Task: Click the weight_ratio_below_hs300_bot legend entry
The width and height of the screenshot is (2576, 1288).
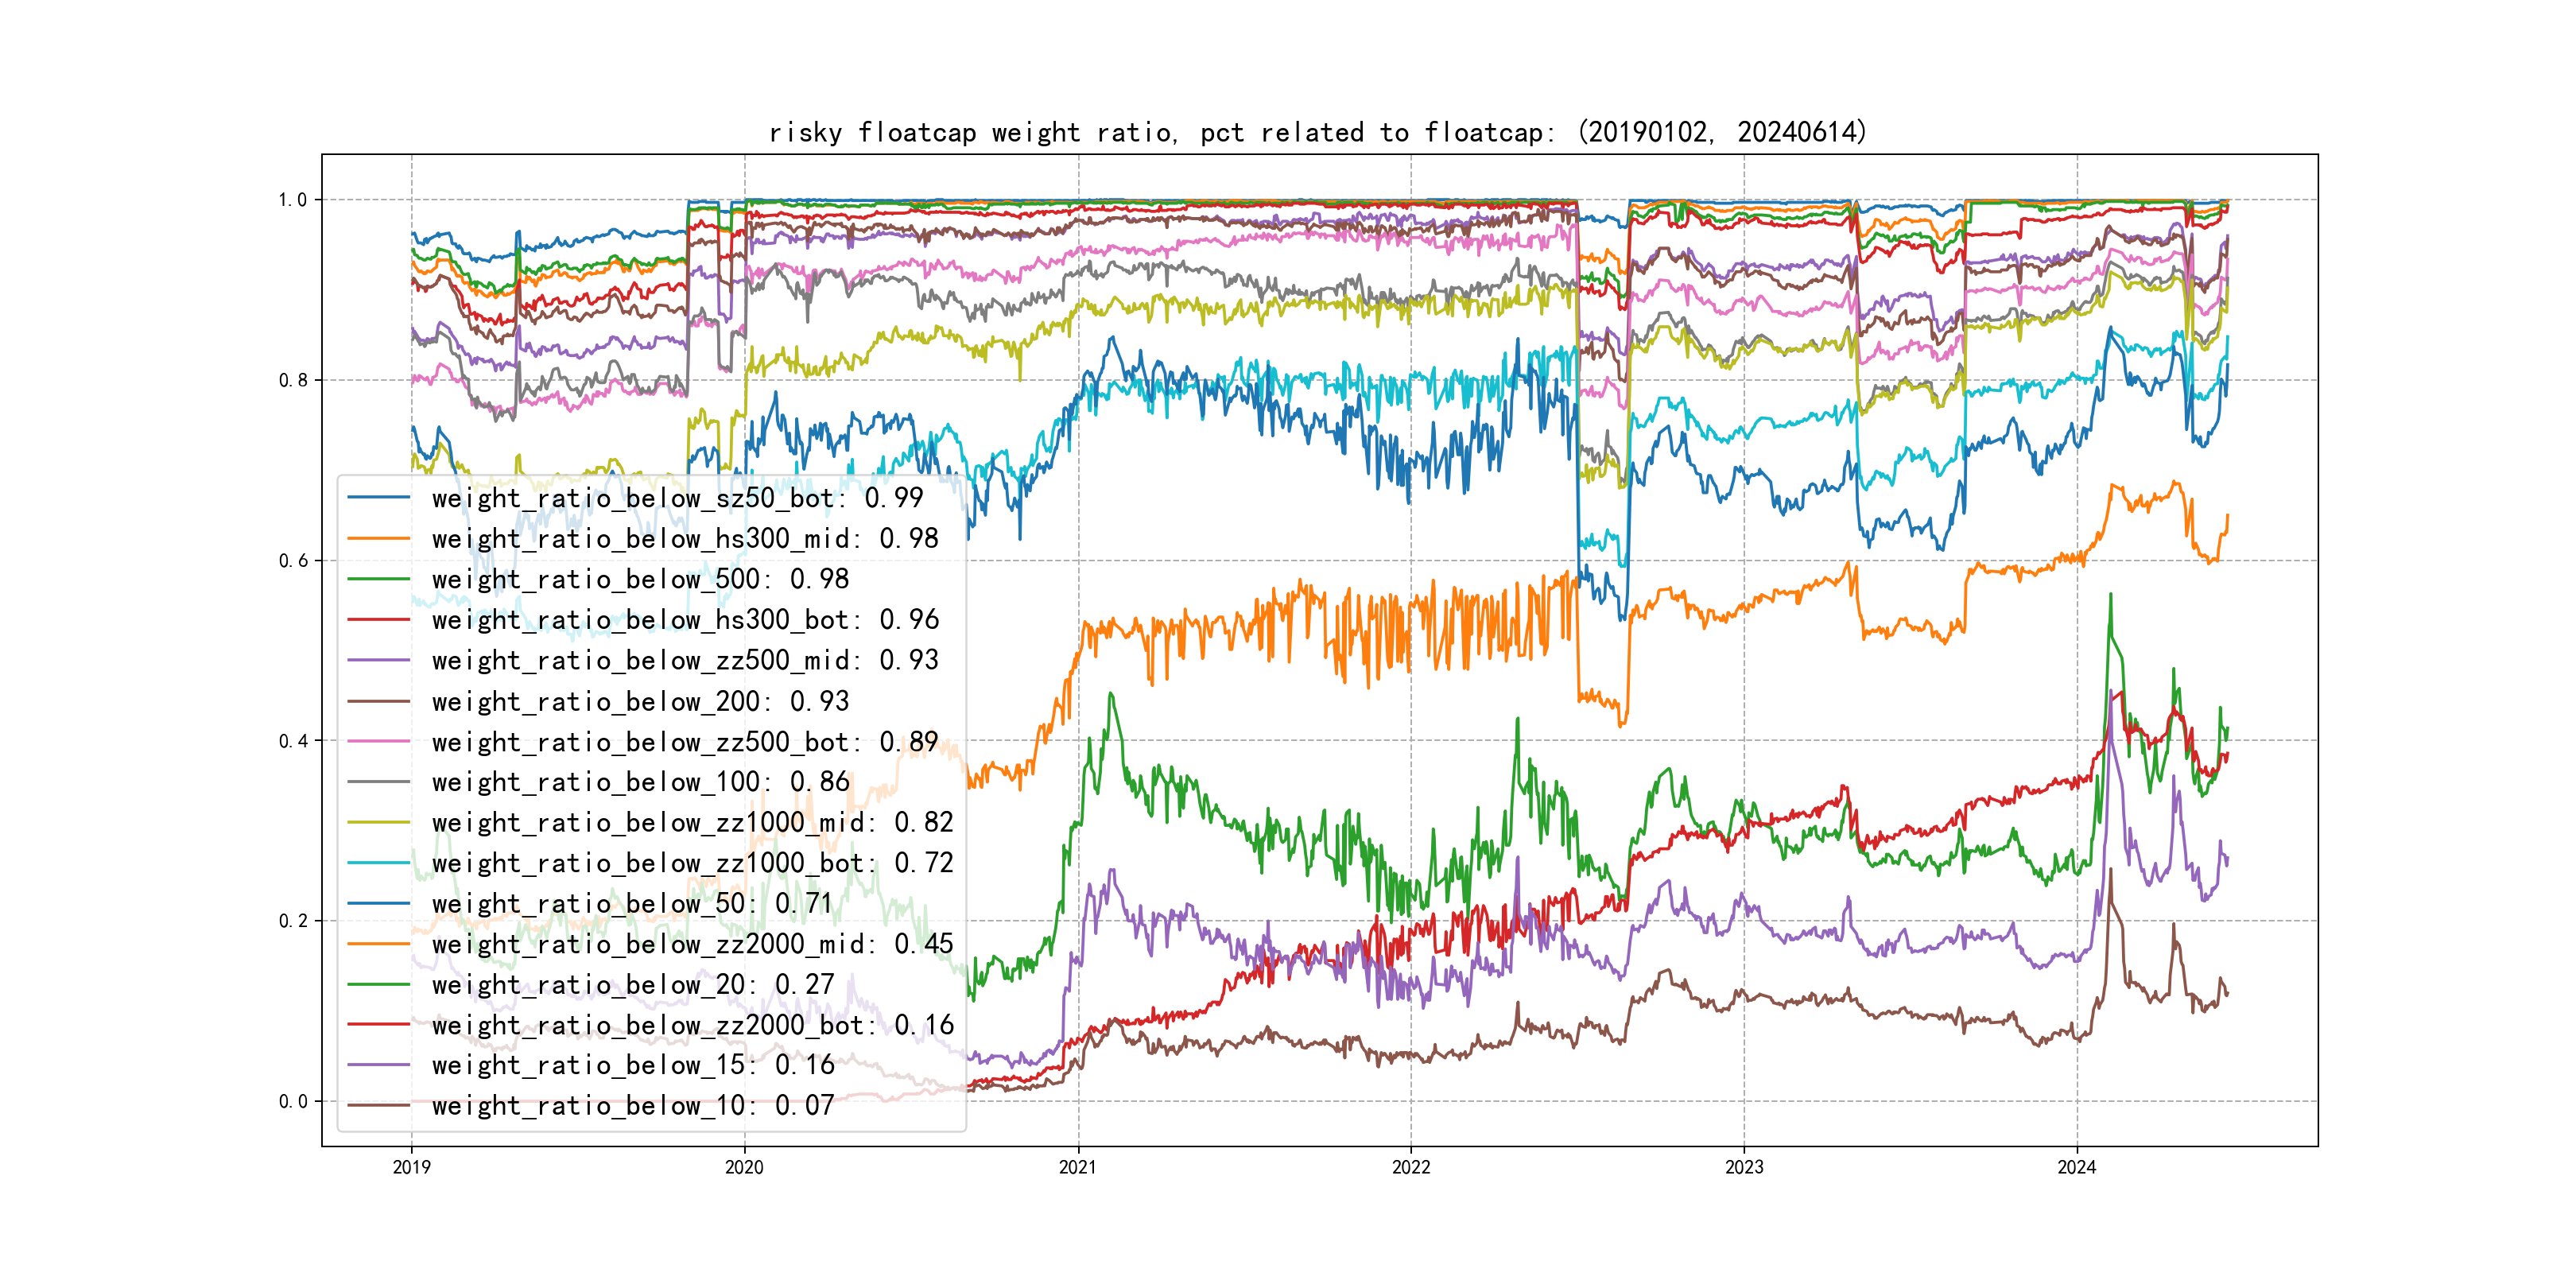Action: point(685,620)
